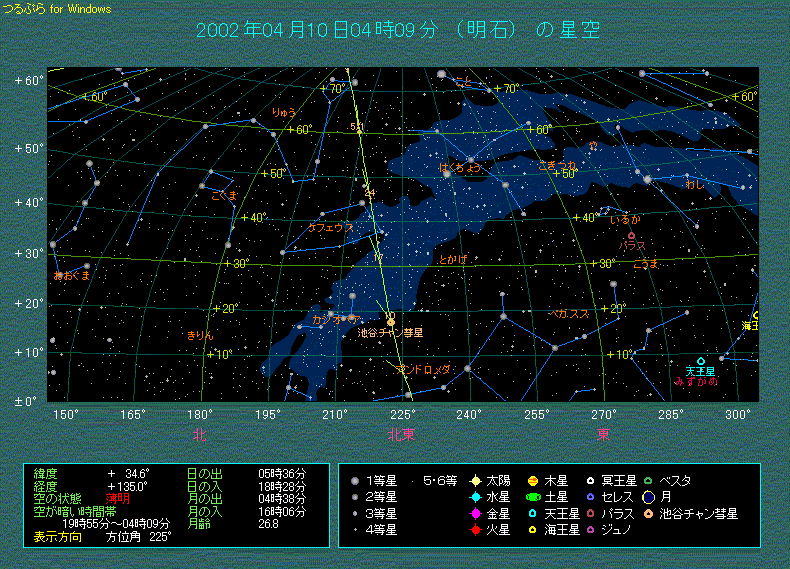Click the Mercury (水星) legend icon

click(x=477, y=497)
